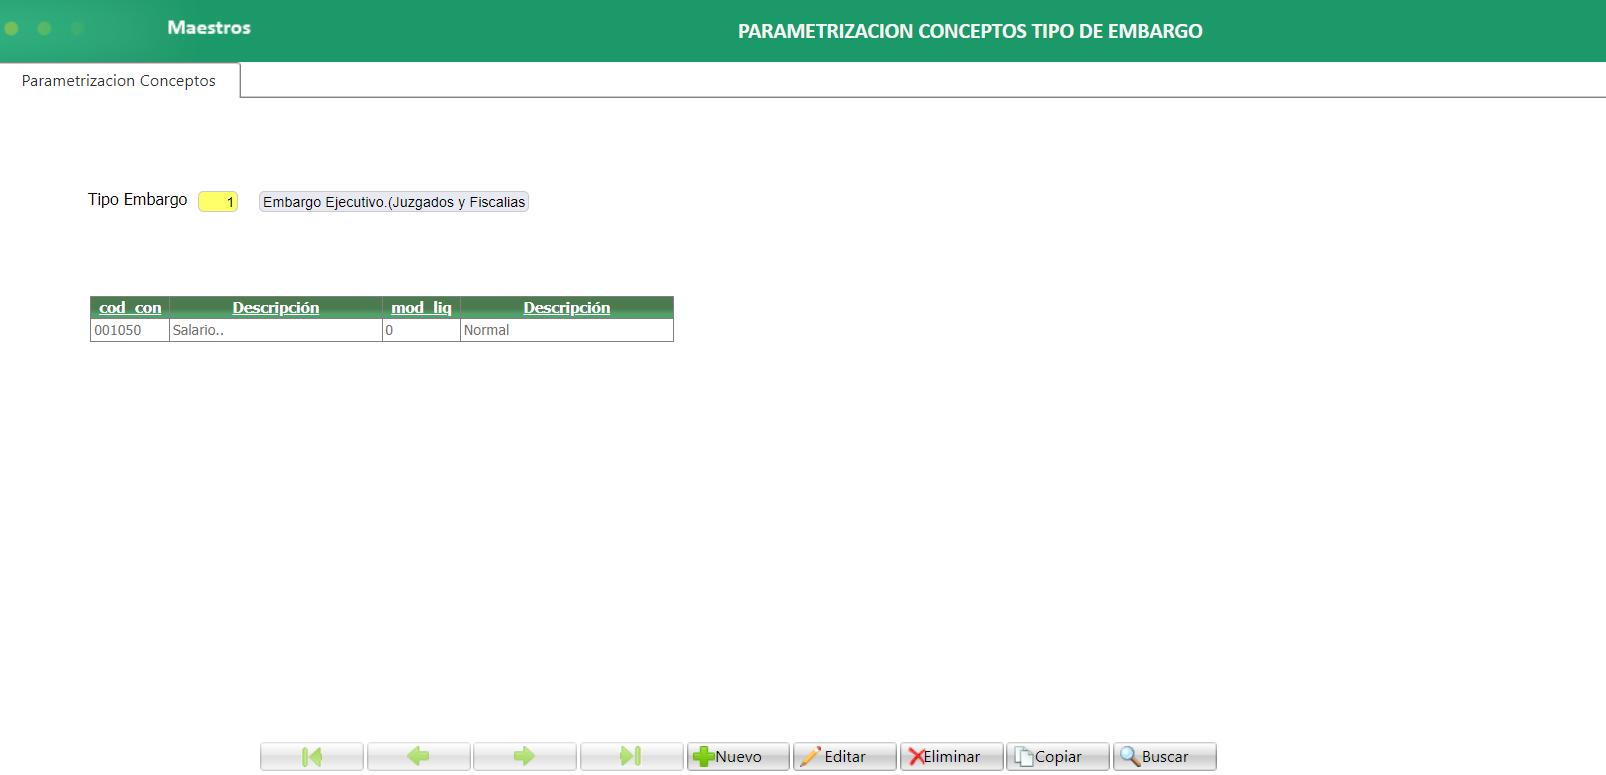1606x775 pixels.
Task: Sort by Descripción header next to mod_liq
Action: pyautogui.click(x=567, y=308)
